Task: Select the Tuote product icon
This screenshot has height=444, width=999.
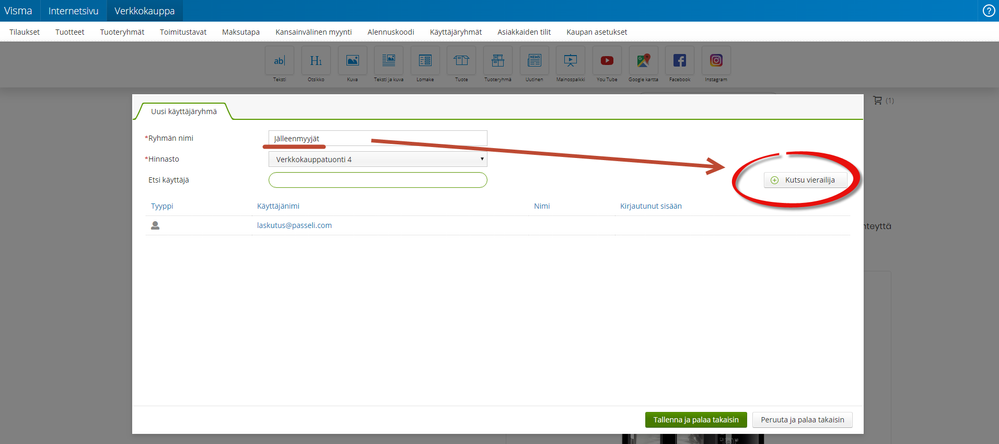Action: (461, 61)
